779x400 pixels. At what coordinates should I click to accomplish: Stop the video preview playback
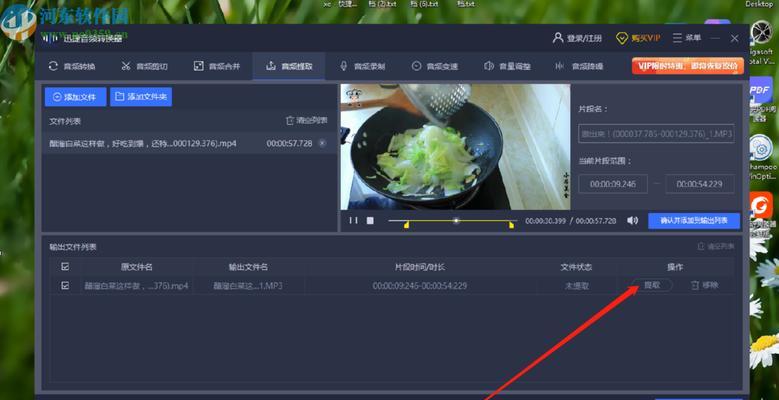(x=370, y=220)
